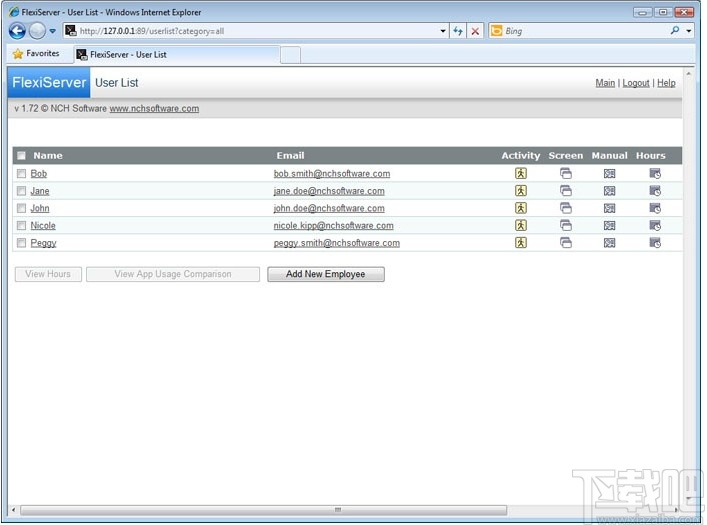Open John's user profile link
This screenshot has width=707, height=525.
(40, 208)
